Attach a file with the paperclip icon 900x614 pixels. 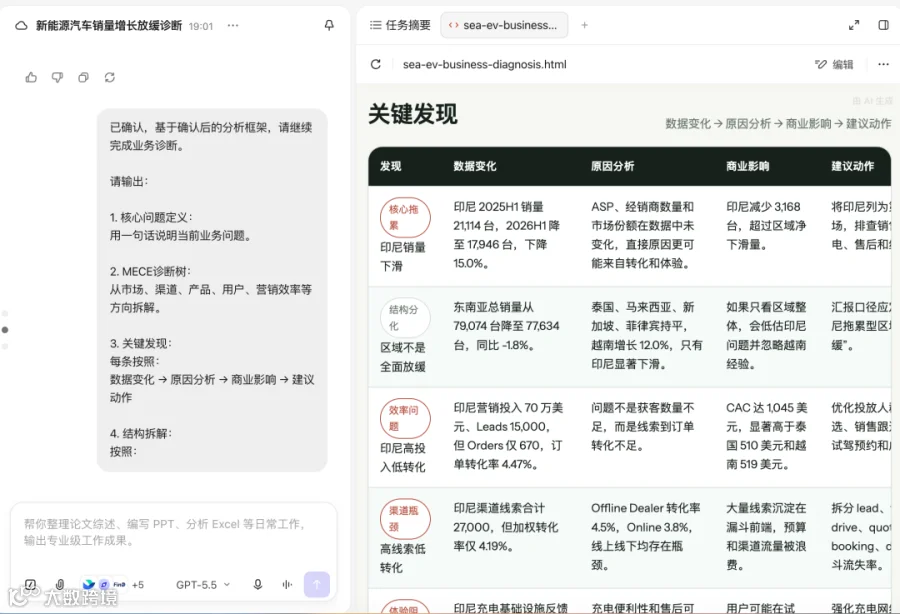tap(60, 585)
